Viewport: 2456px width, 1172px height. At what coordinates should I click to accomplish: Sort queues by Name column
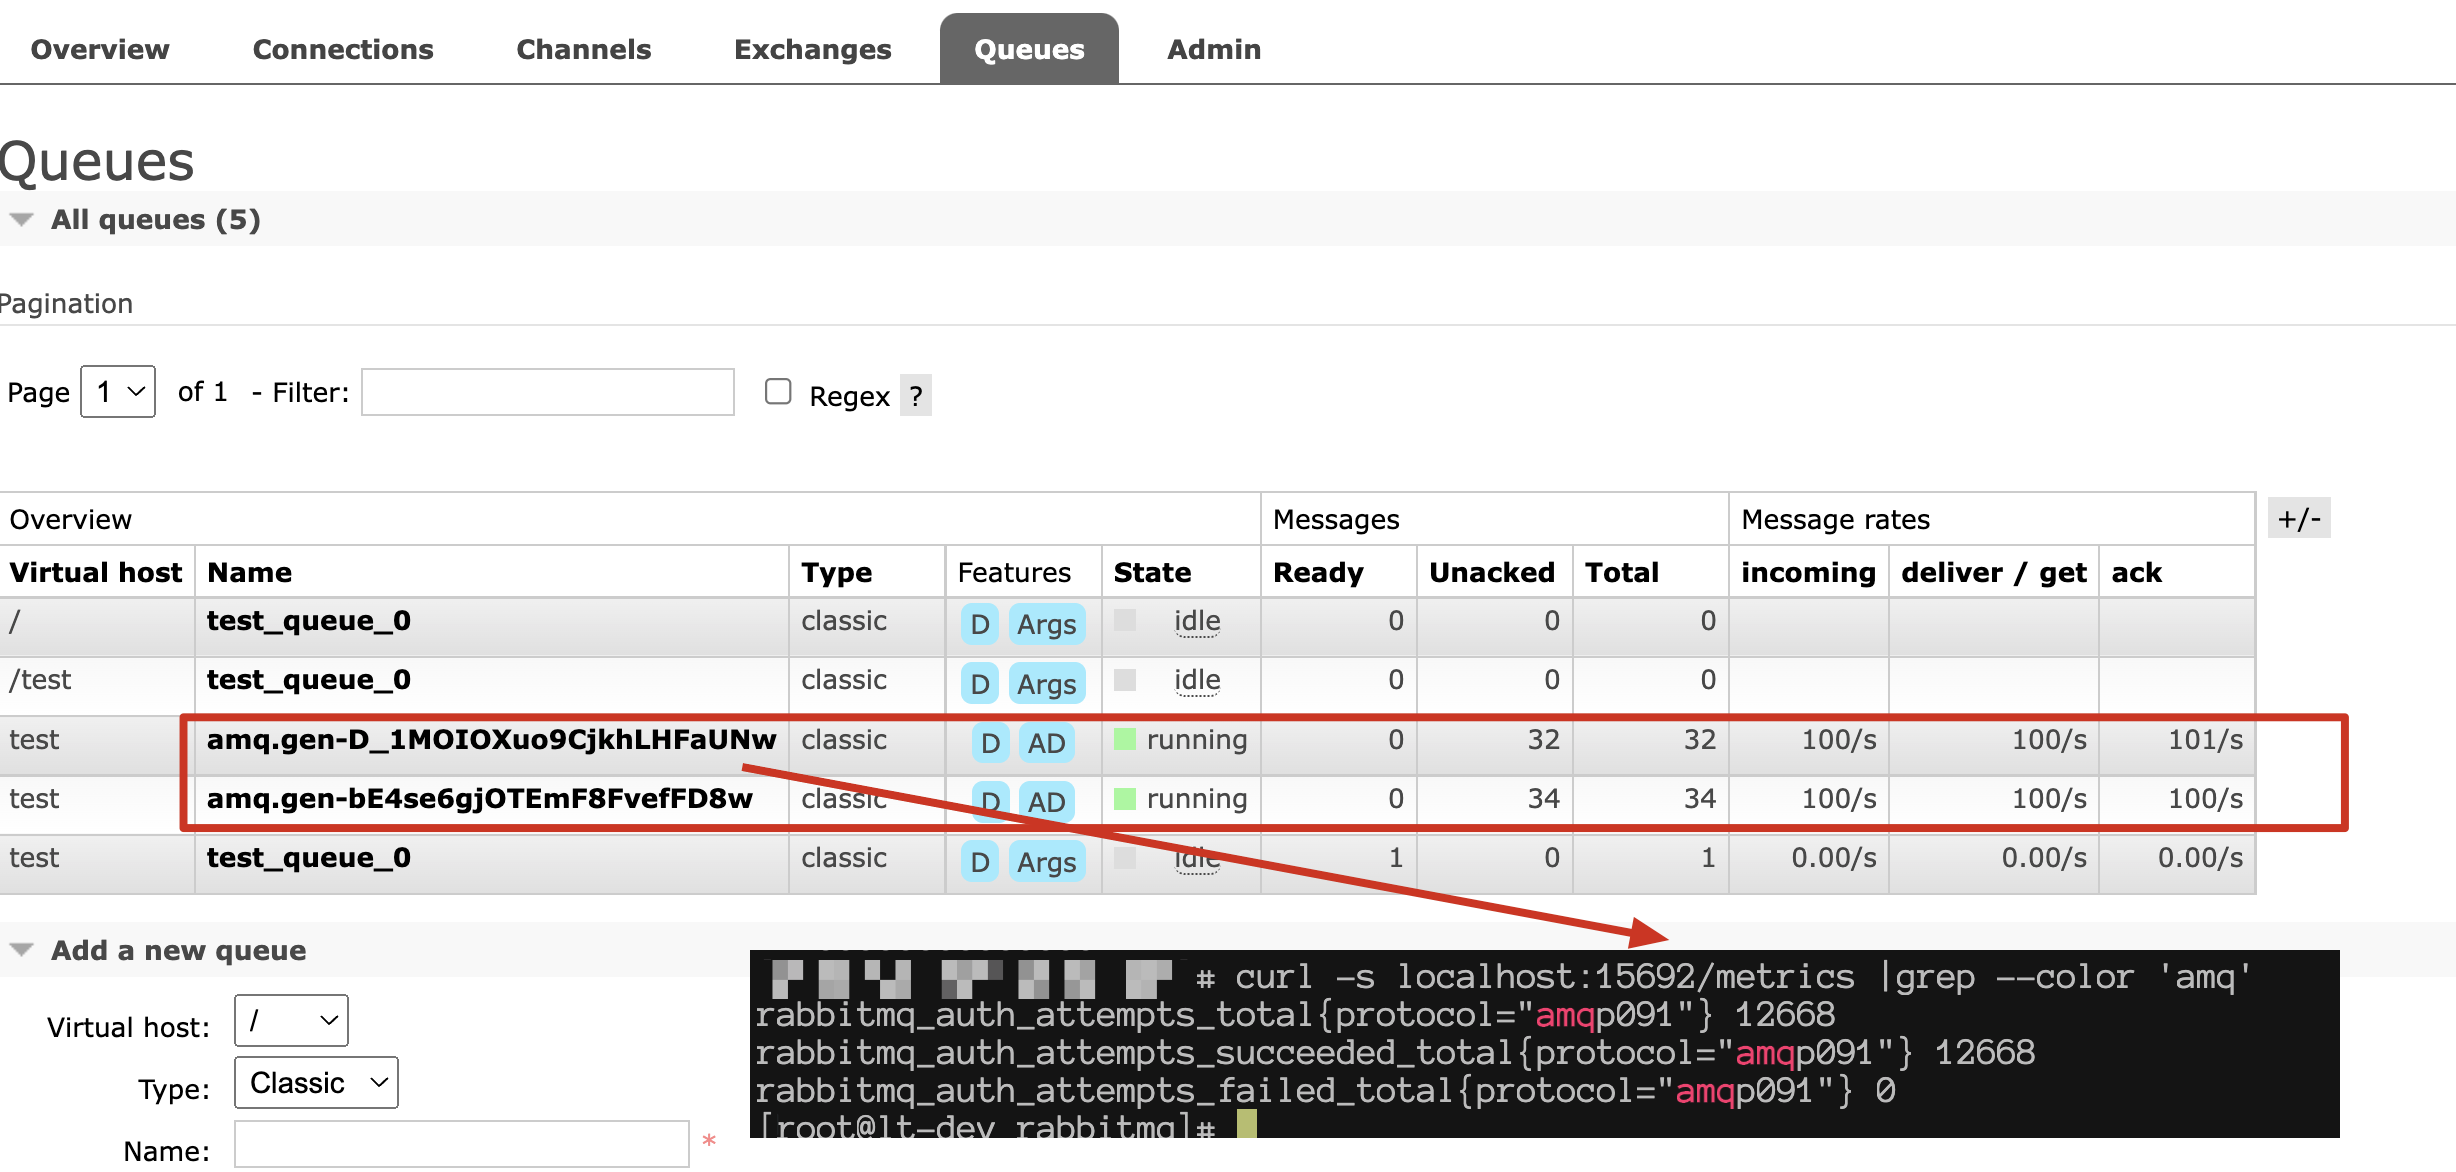click(250, 572)
